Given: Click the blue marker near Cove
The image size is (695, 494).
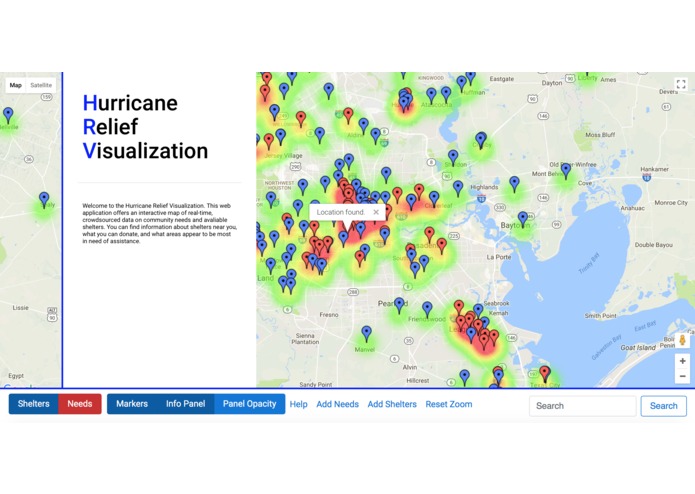Looking at the screenshot, I should click(x=566, y=171).
